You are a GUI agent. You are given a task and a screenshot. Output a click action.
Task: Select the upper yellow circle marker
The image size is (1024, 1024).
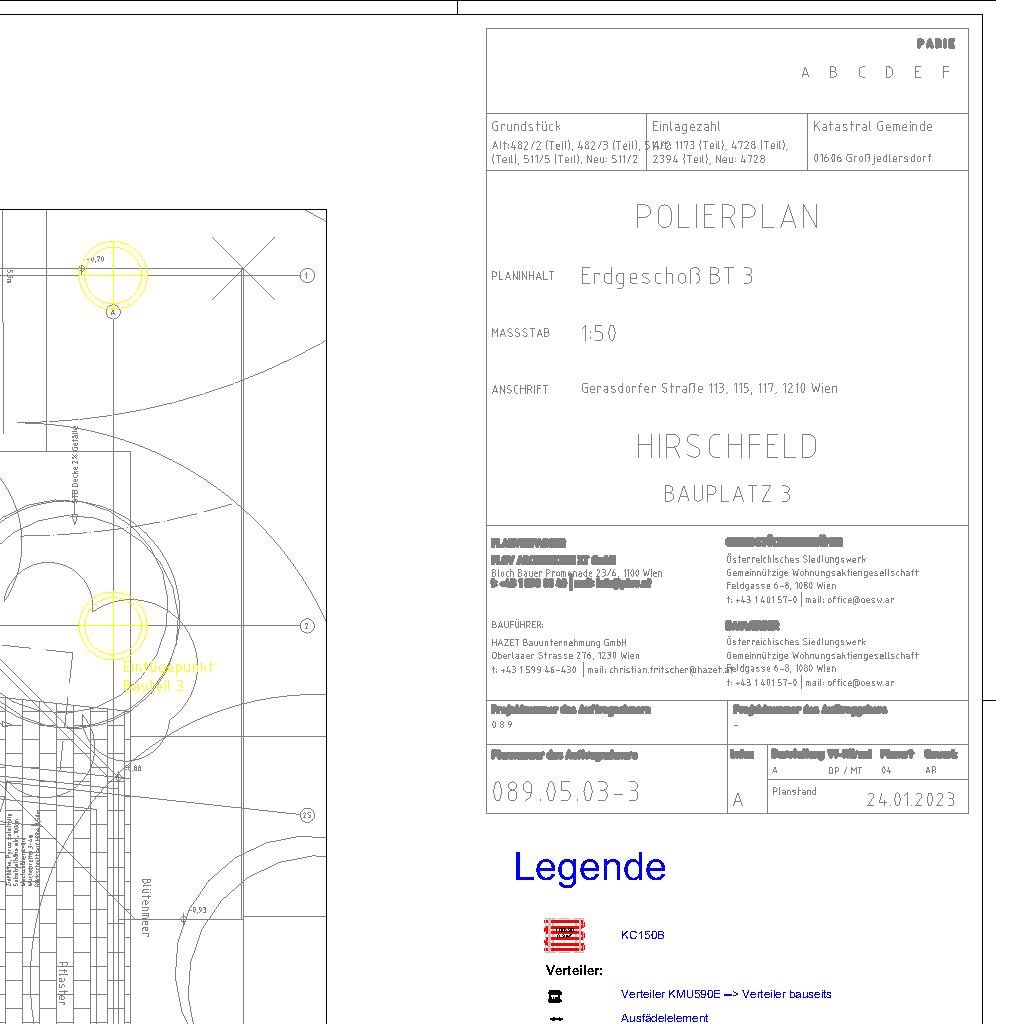pyautogui.click(x=113, y=274)
